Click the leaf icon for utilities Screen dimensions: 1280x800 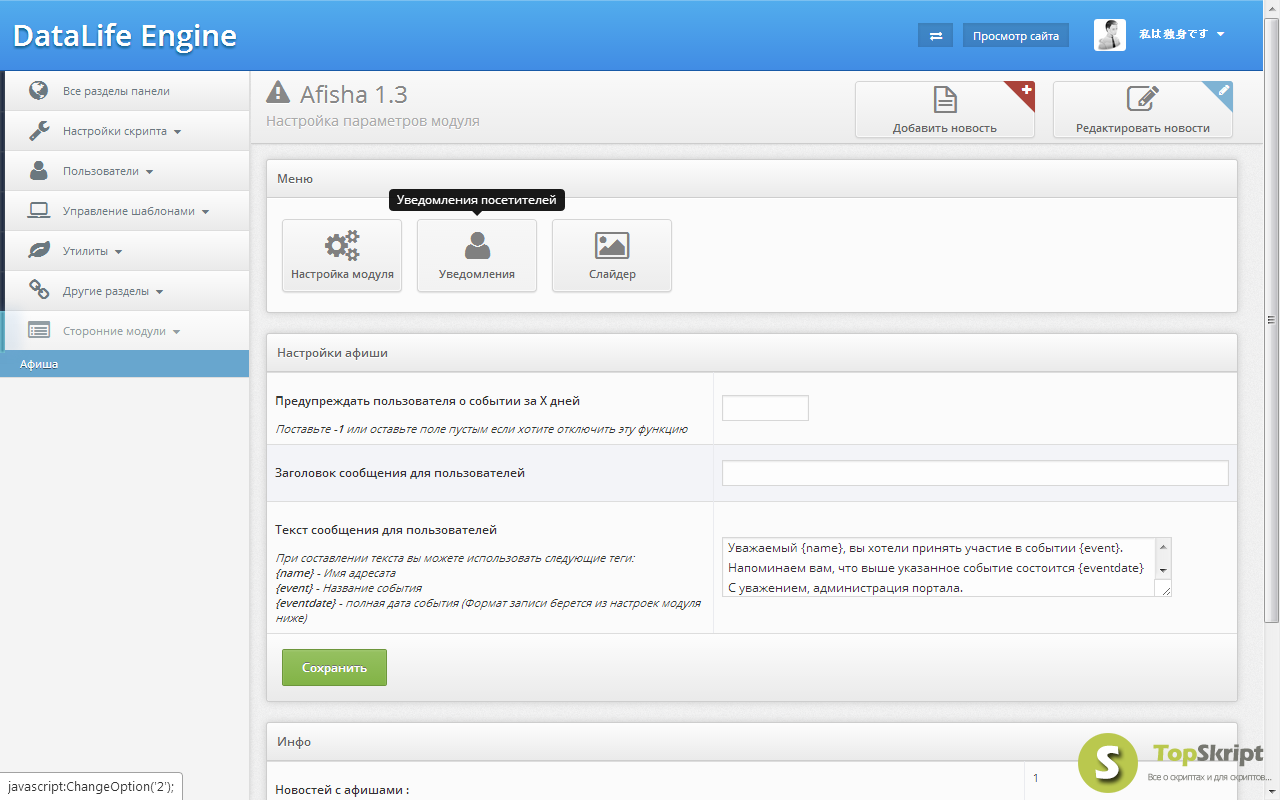point(39,250)
